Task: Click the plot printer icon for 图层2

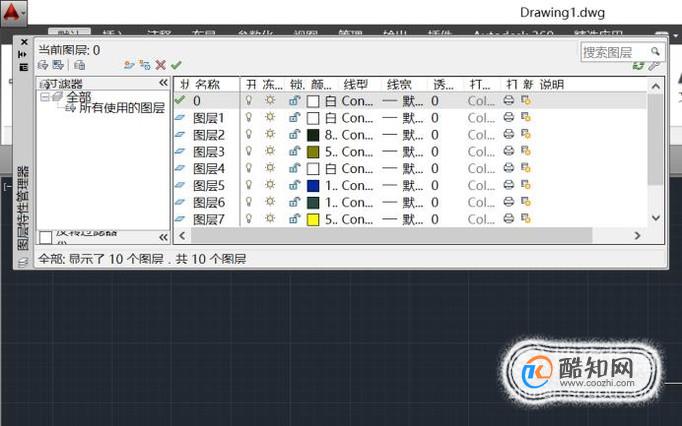Action: pos(508,134)
